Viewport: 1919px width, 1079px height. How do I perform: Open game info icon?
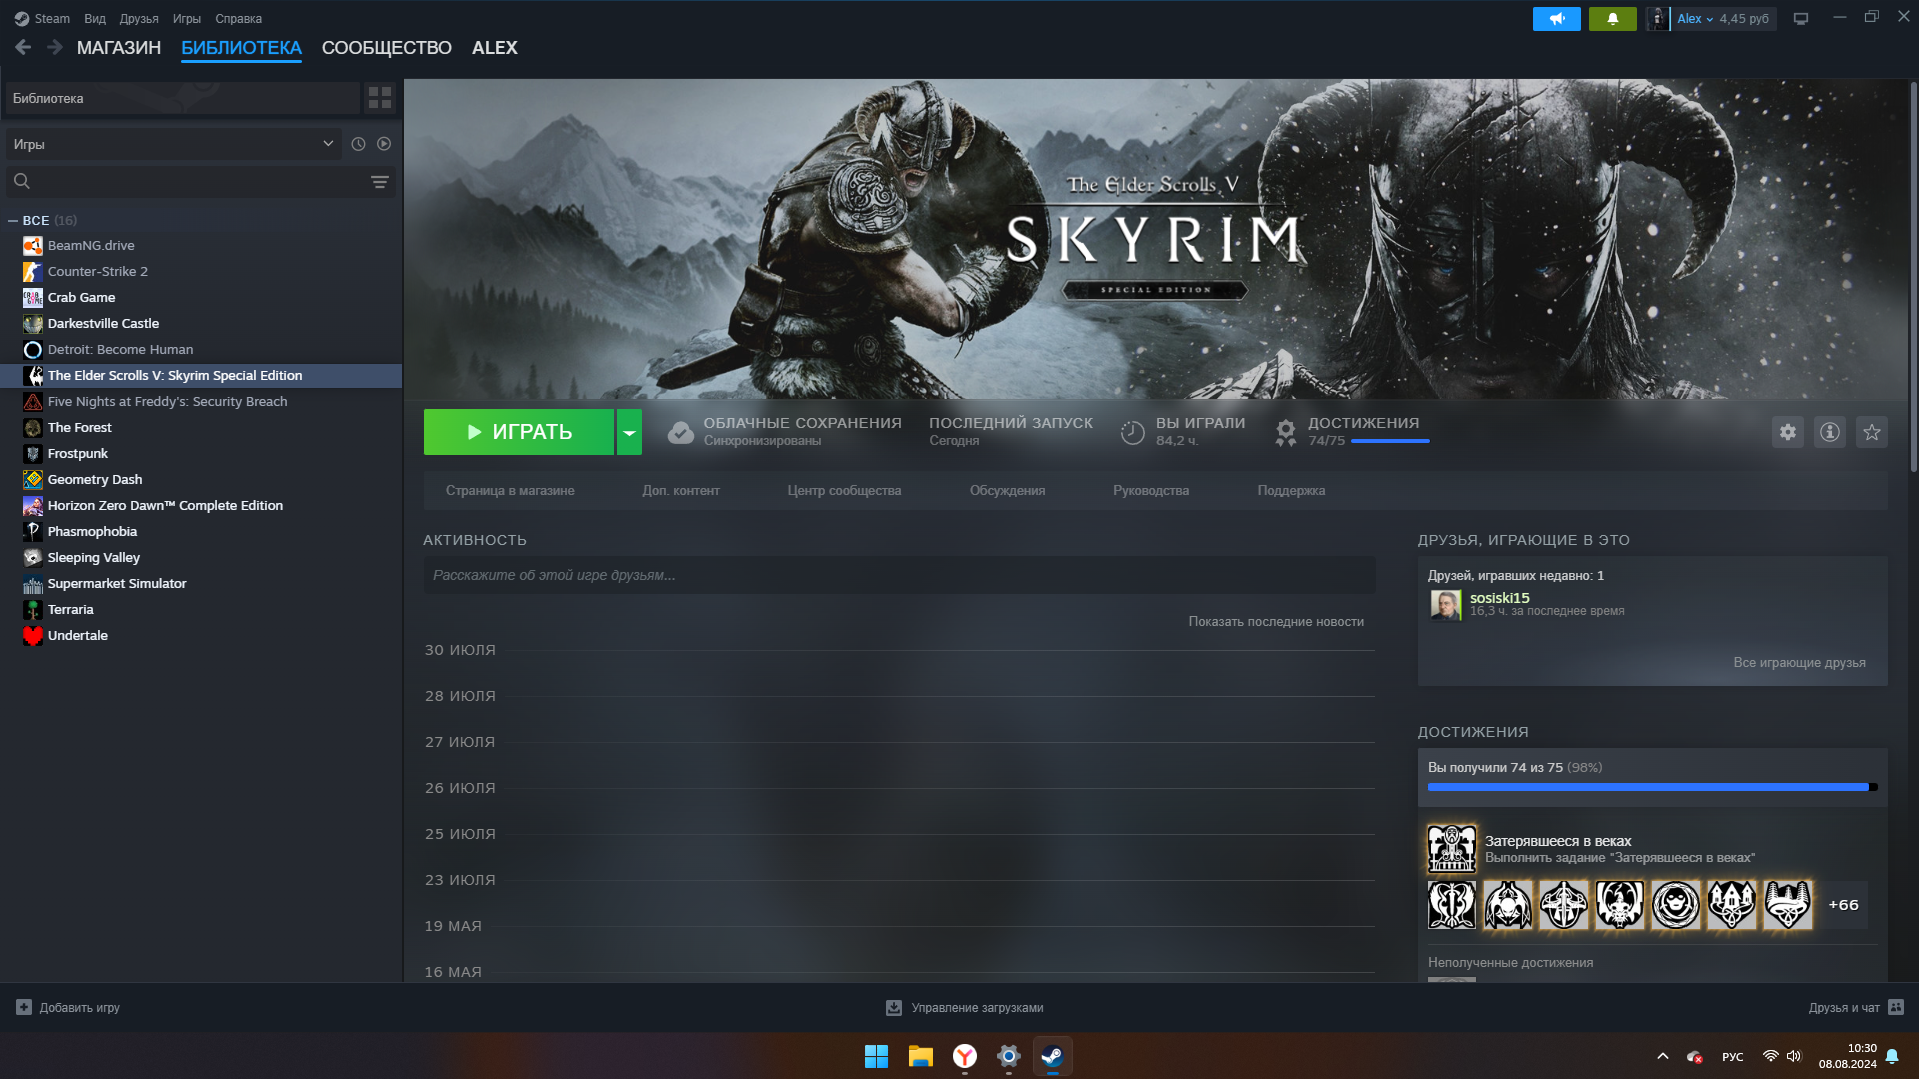click(1830, 432)
